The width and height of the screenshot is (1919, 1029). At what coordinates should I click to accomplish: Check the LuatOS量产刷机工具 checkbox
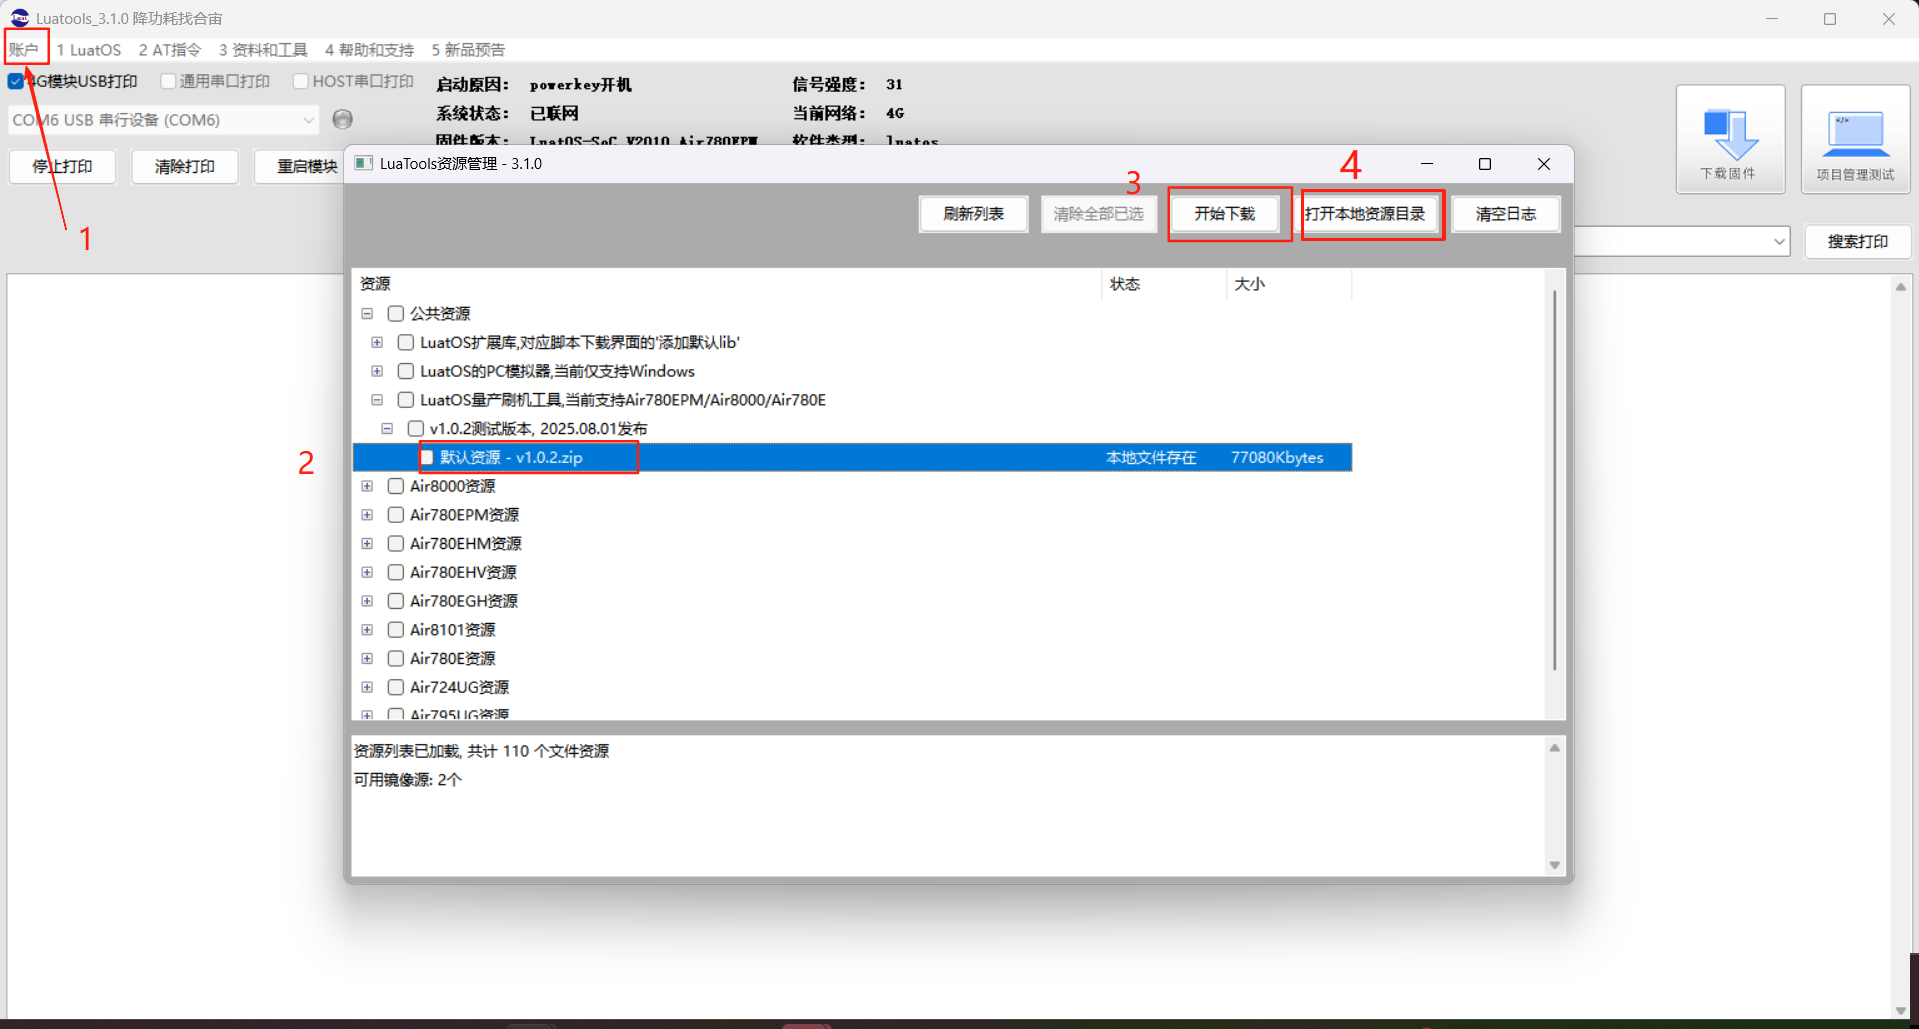406,400
